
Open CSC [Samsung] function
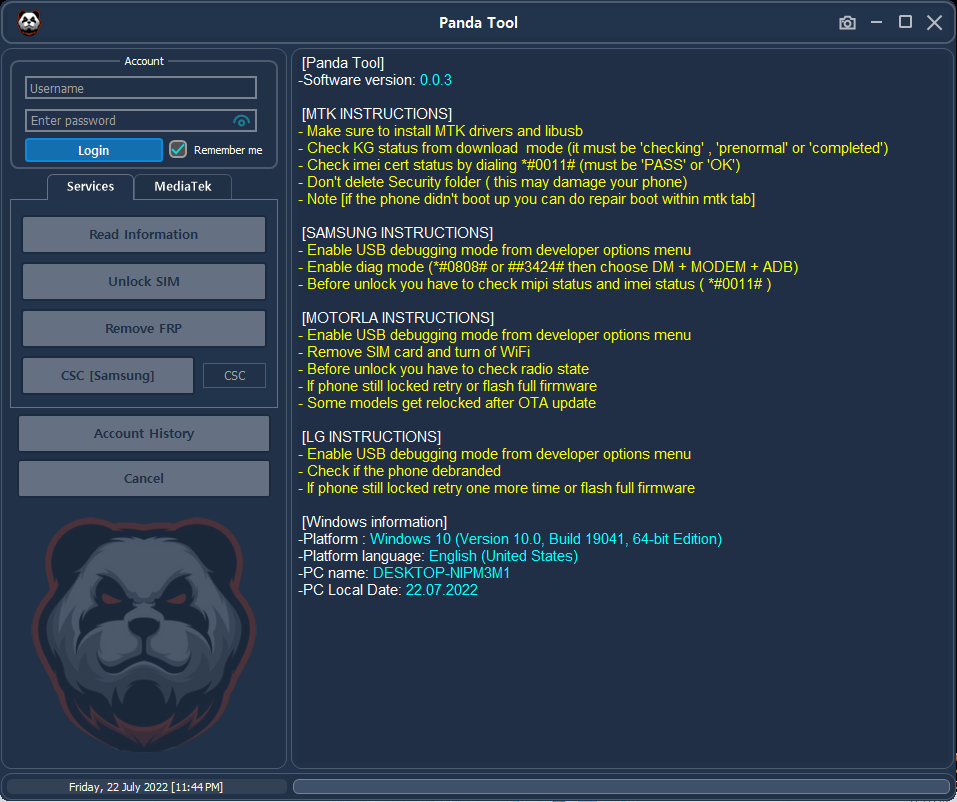tap(107, 375)
